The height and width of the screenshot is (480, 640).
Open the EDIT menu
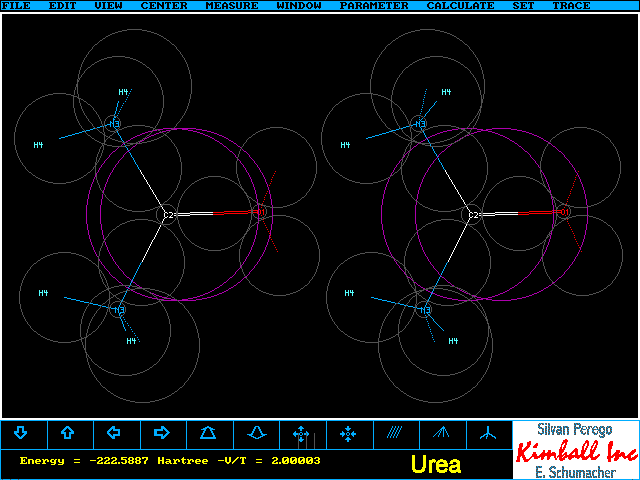[62, 6]
